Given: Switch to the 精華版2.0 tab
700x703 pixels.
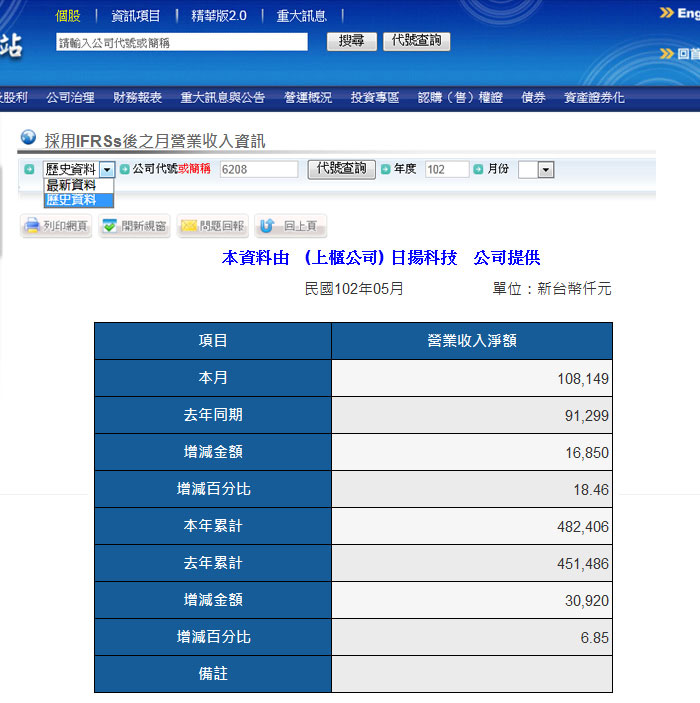Looking at the screenshot, I should pyautogui.click(x=218, y=16).
